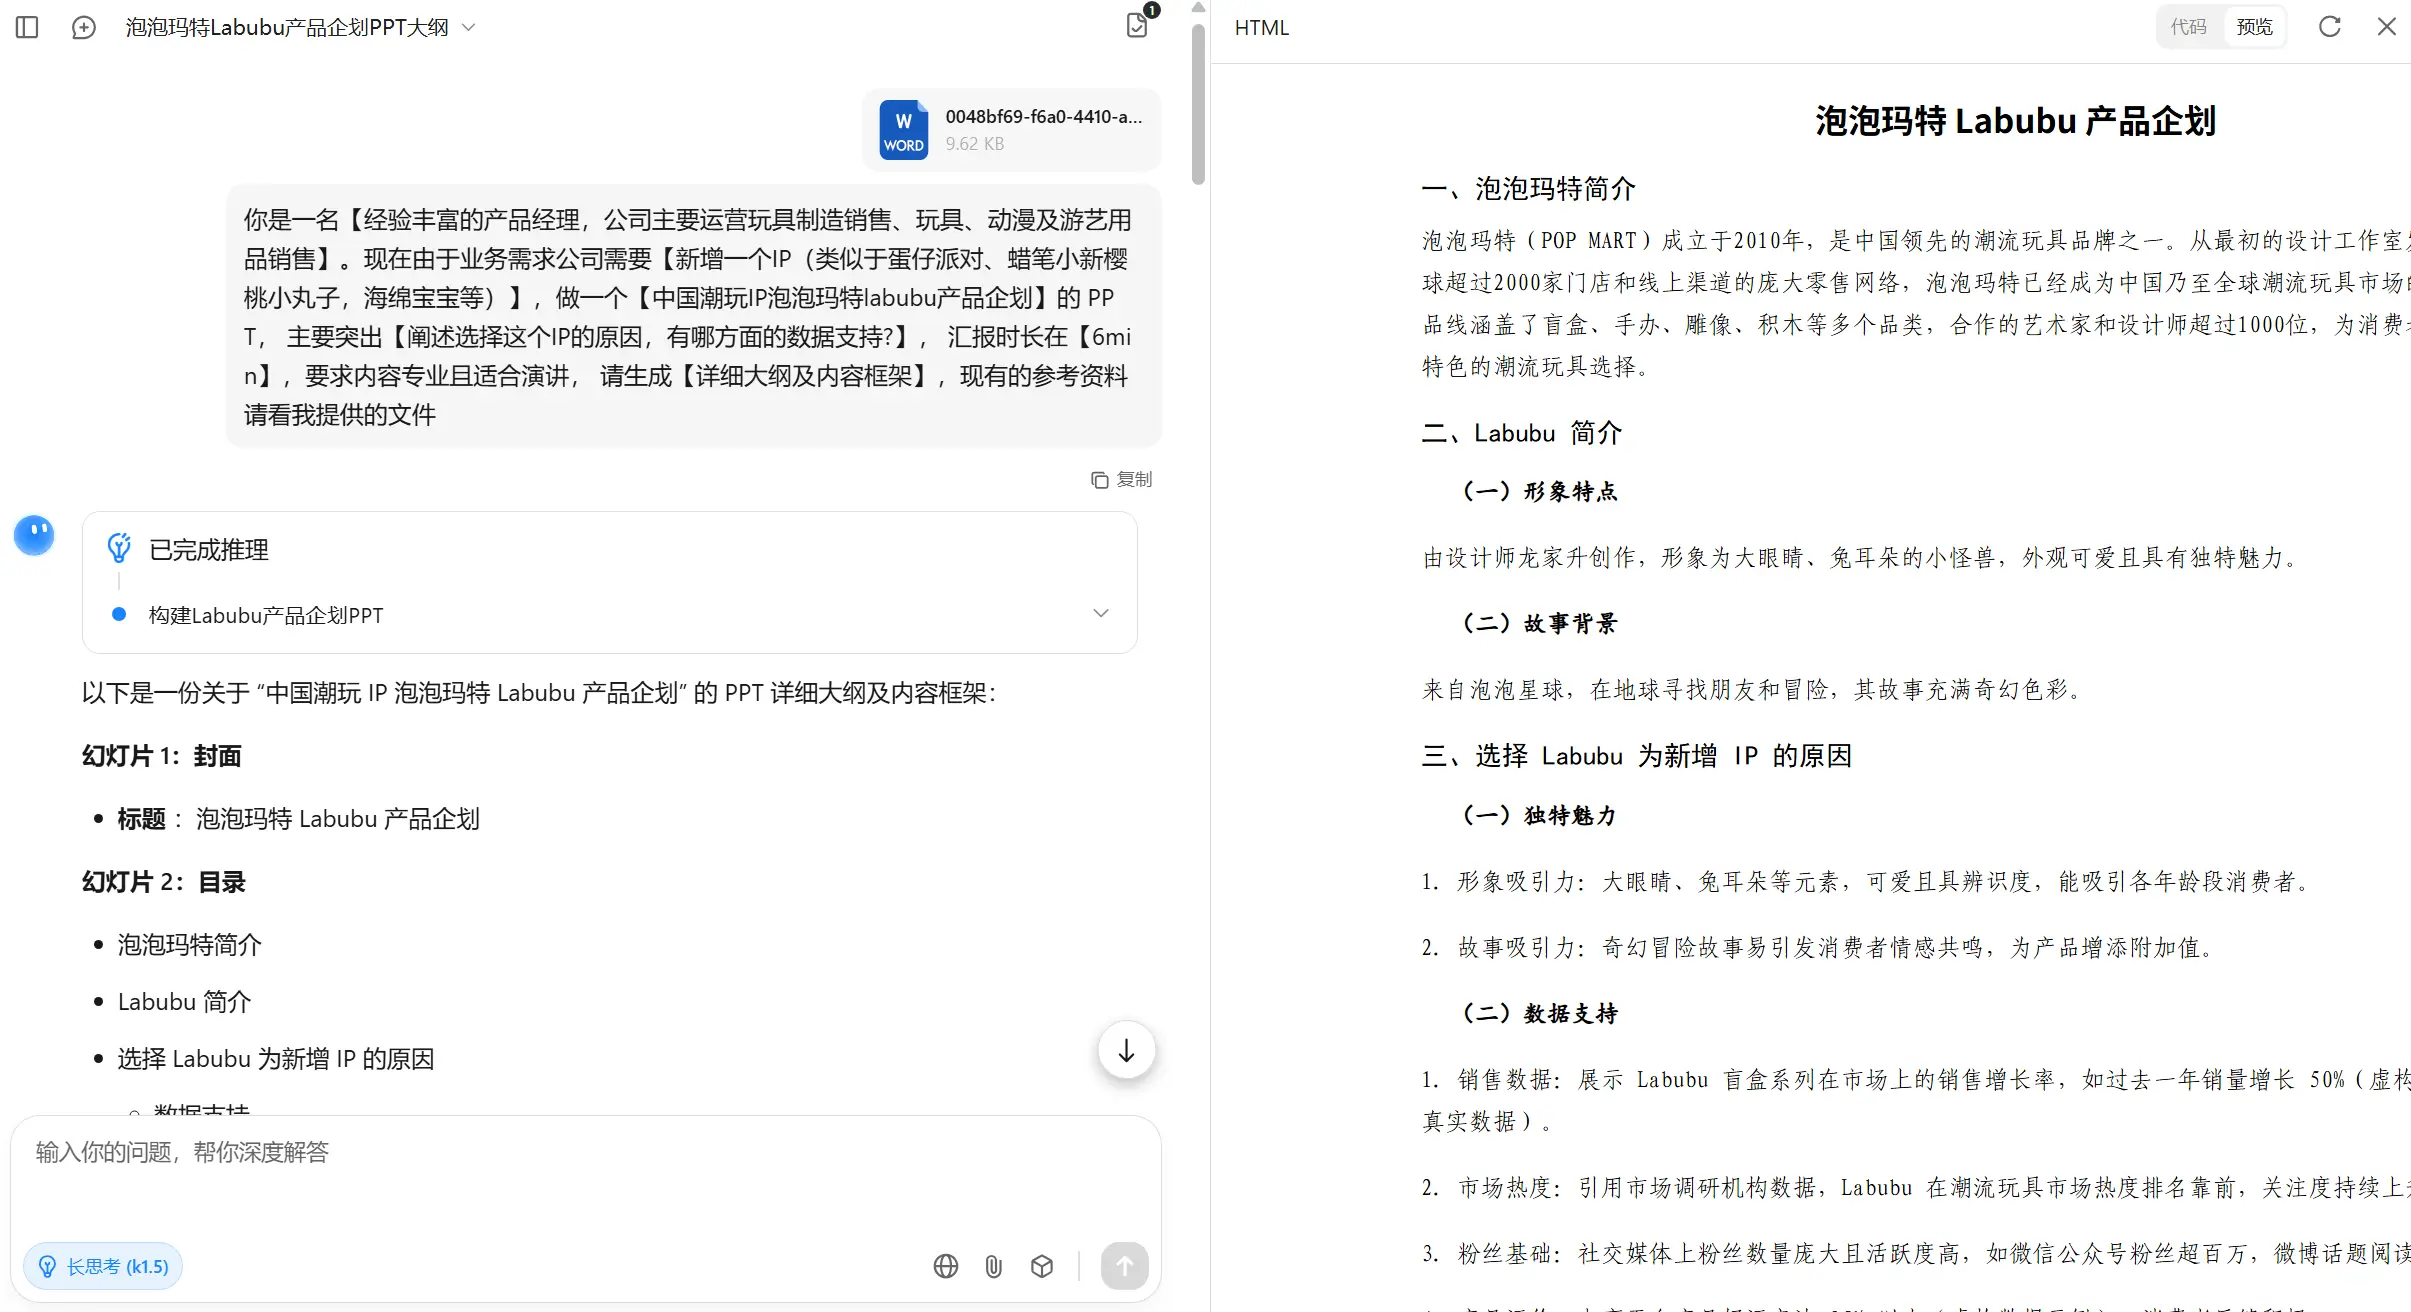2411x1312 pixels.
Task: Open the conversation title dropdown
Action: click(x=468, y=27)
